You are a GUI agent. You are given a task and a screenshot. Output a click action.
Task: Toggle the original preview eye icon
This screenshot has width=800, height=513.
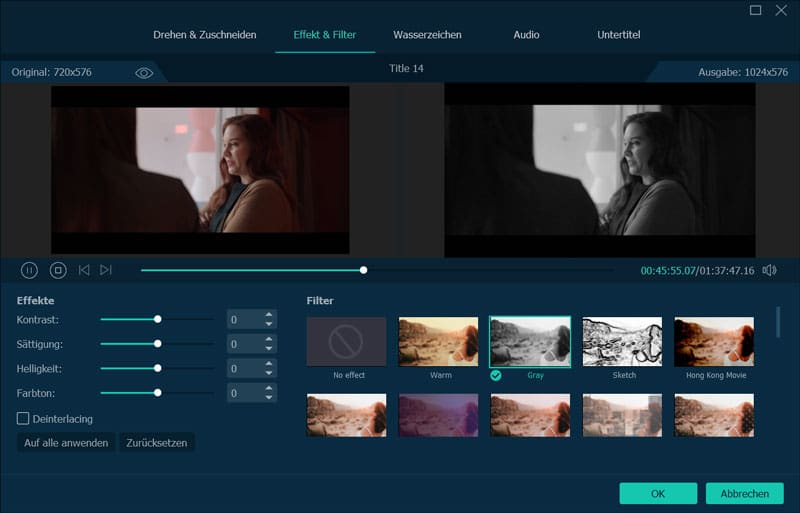144,73
